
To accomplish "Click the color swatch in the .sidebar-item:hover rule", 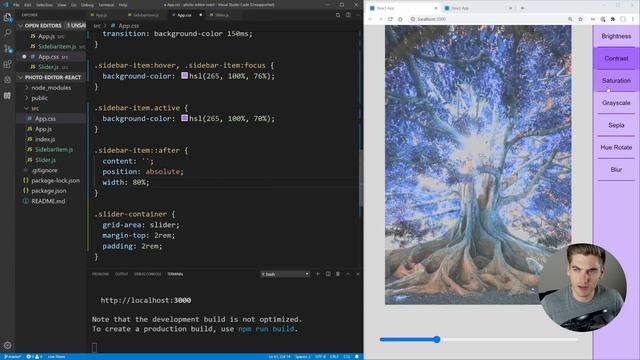I will pyautogui.click(x=184, y=76).
